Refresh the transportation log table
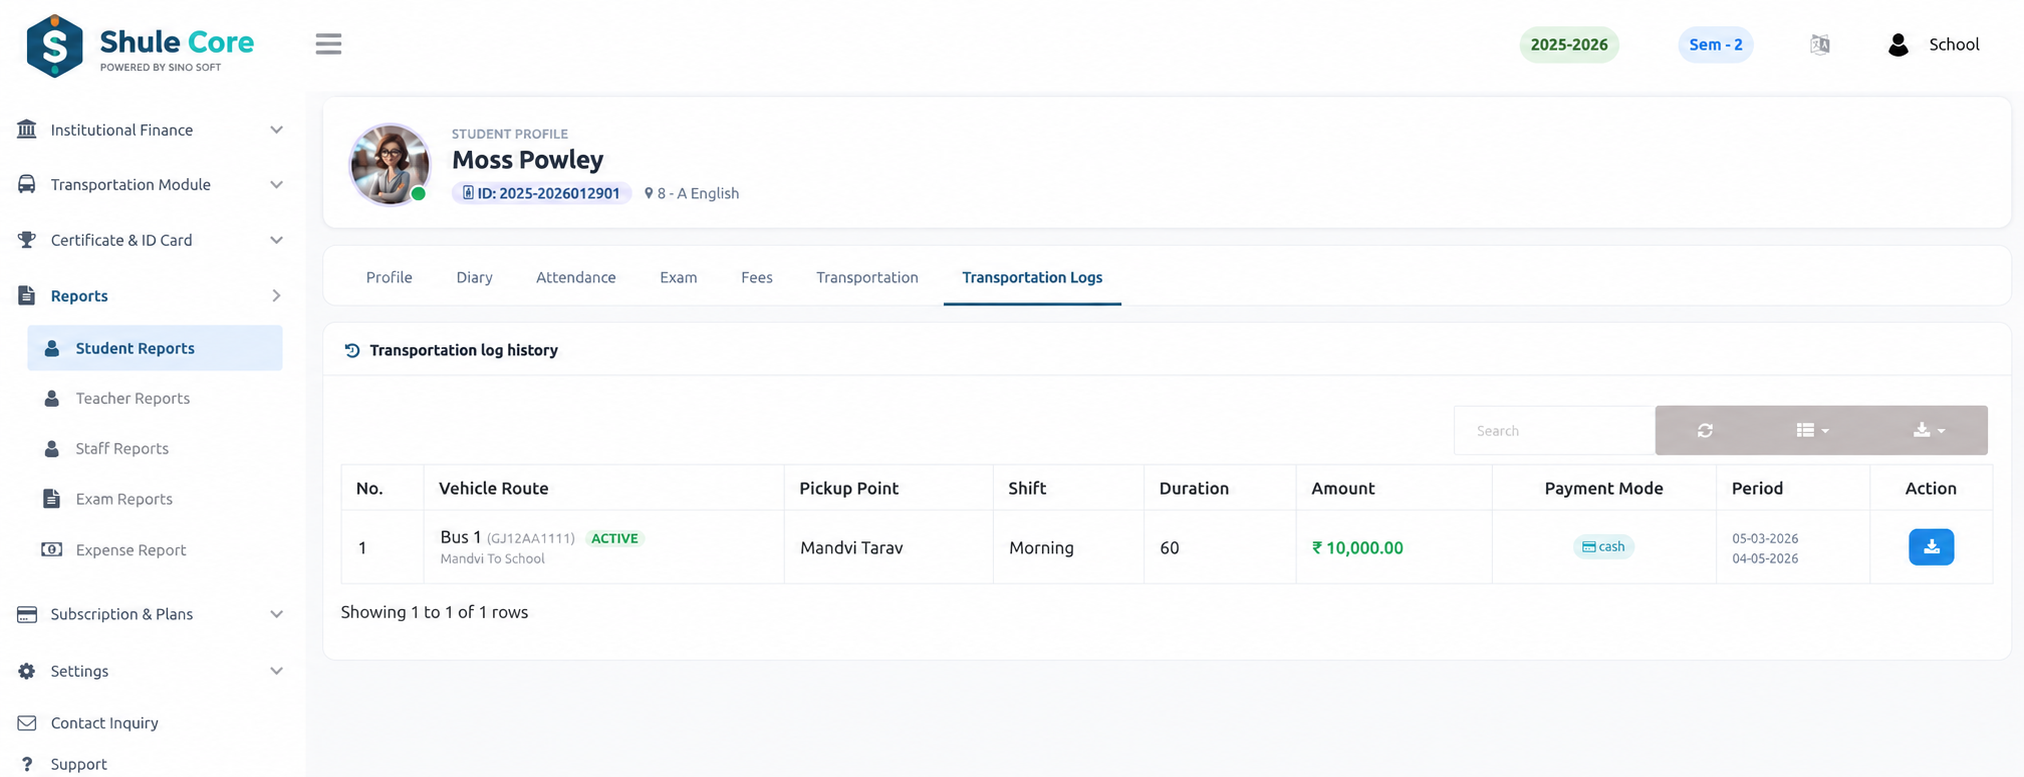This screenshot has height=777, width=2024. 1705,430
